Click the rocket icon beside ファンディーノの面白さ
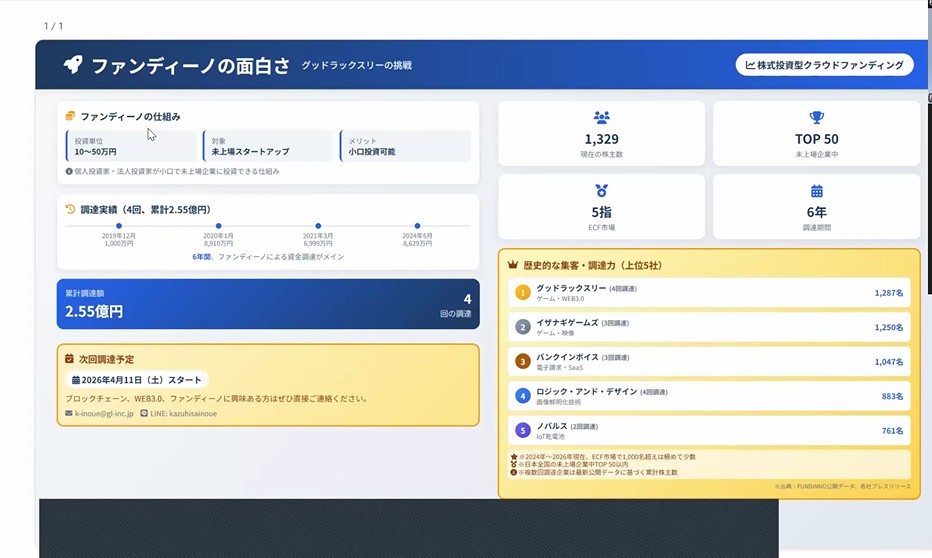Screen dimensions: 932x558 pos(73,65)
